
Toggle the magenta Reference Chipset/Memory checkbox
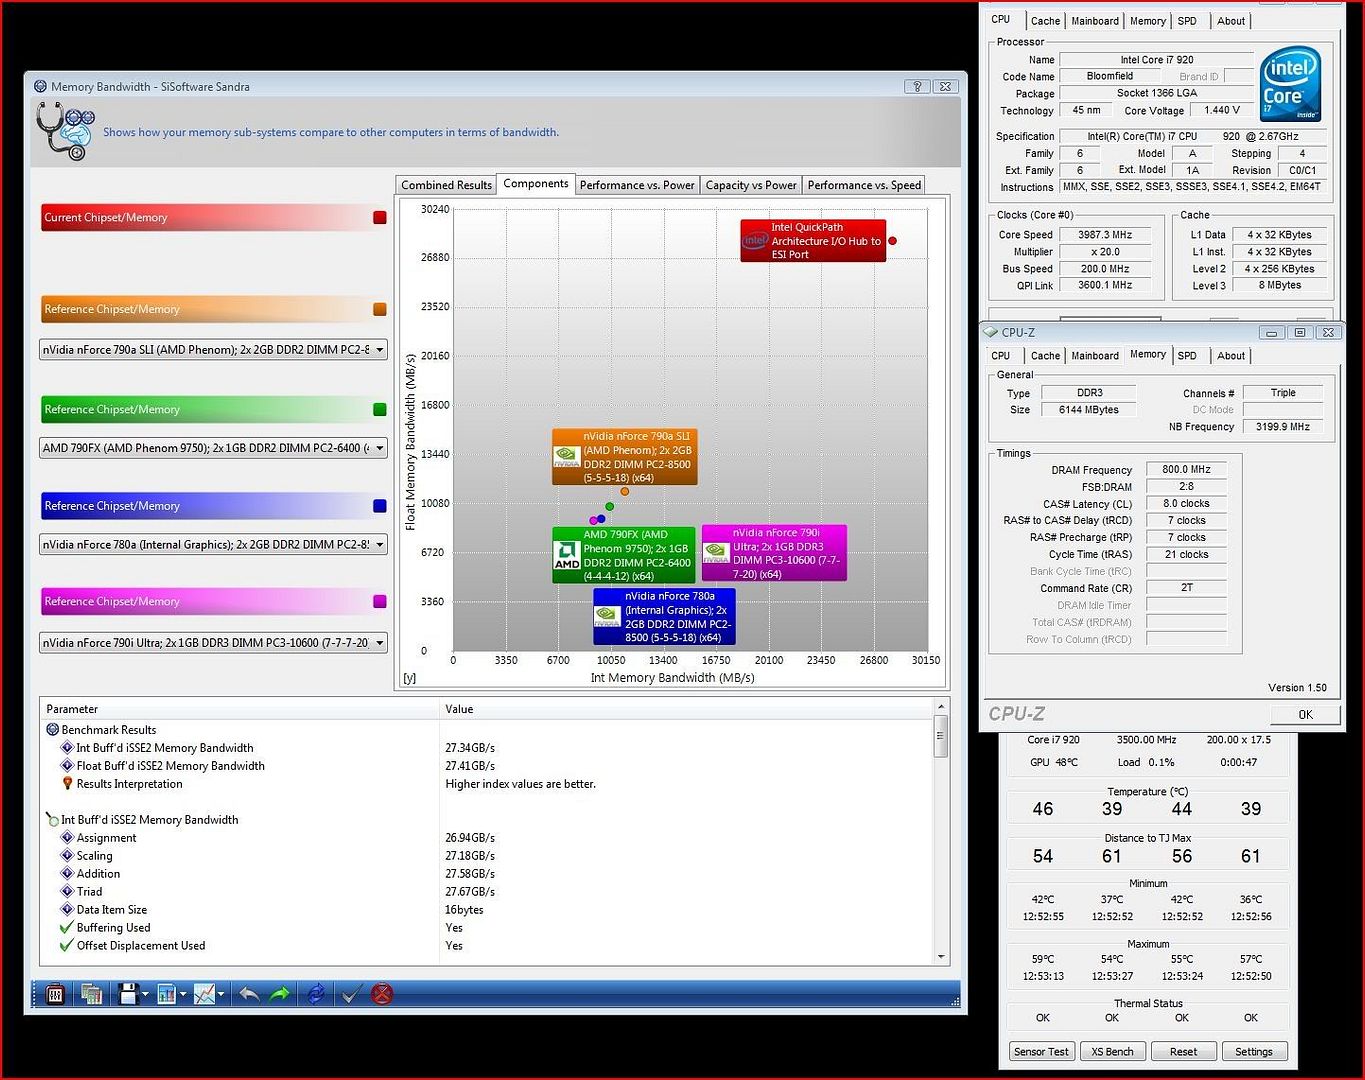tap(380, 601)
